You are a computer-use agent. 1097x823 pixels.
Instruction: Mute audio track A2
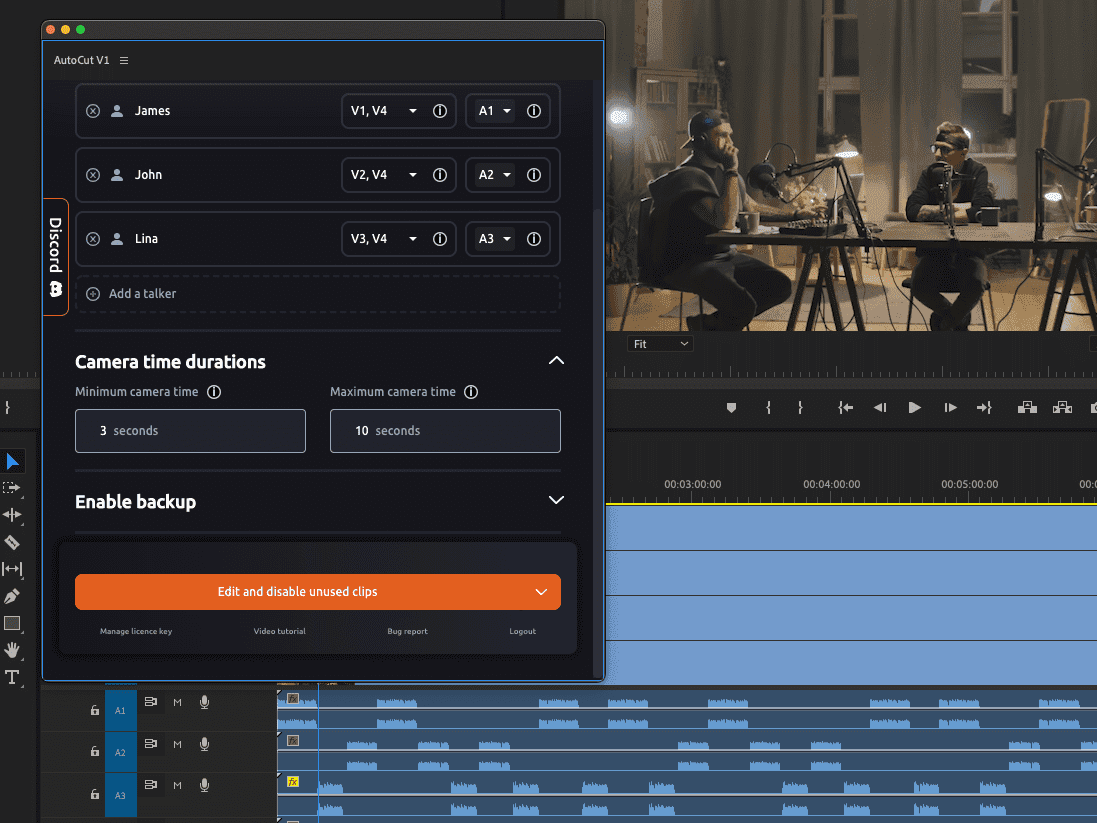coord(178,745)
